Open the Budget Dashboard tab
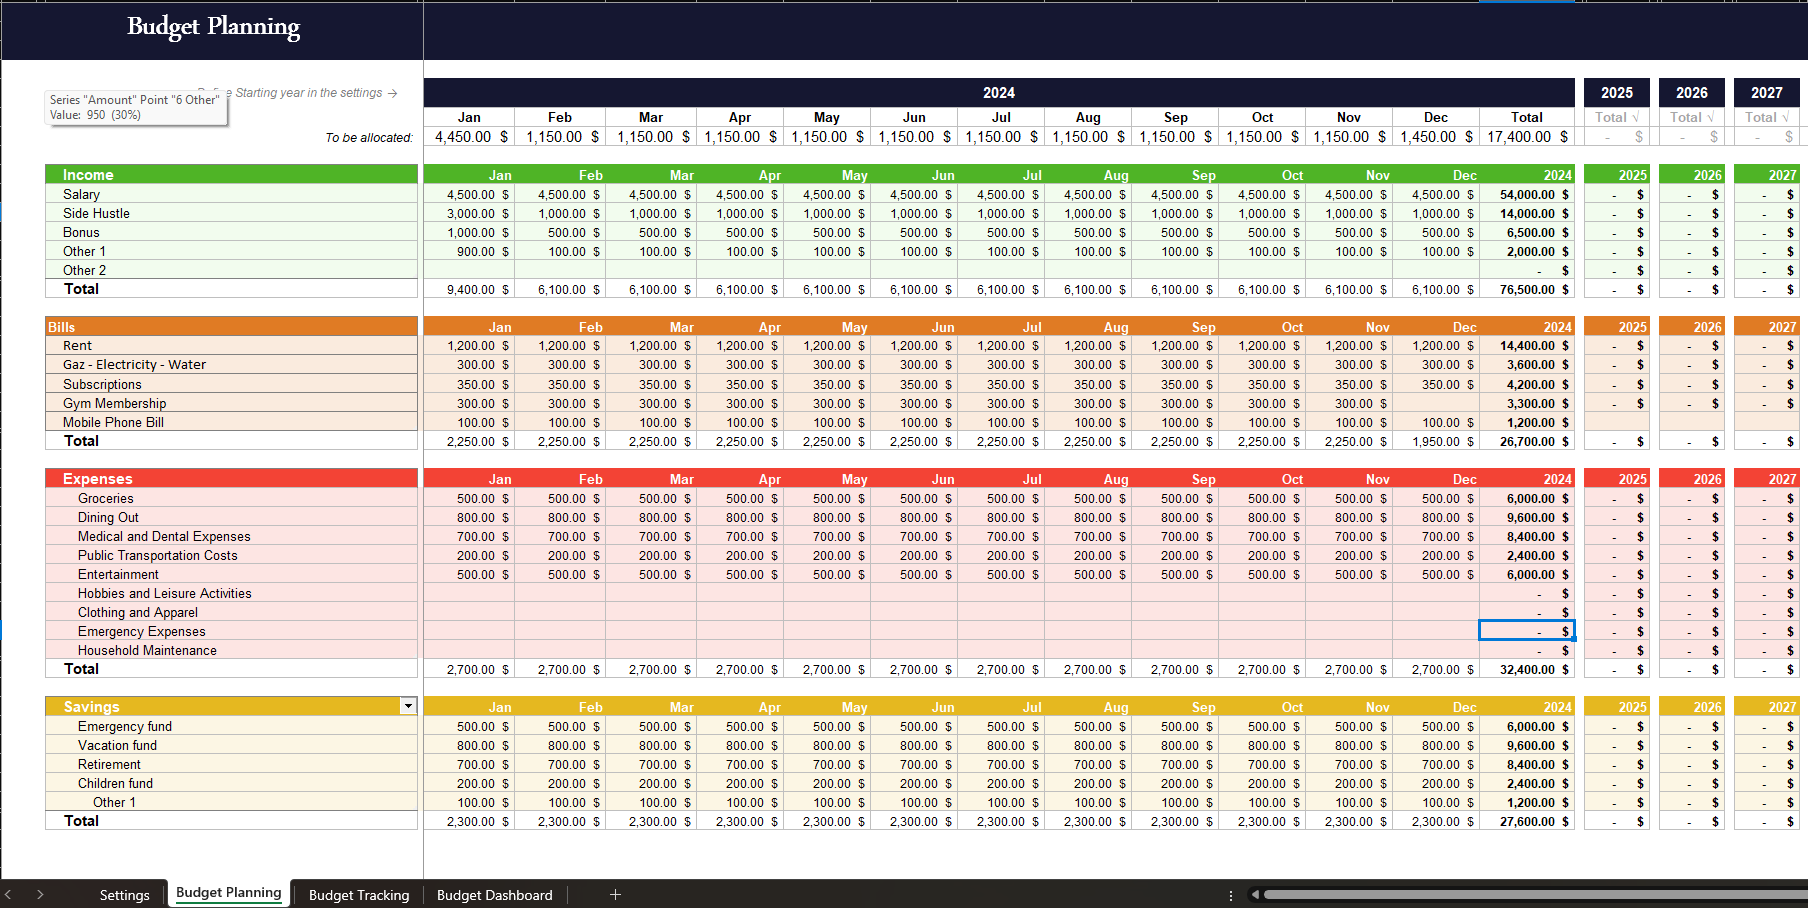The width and height of the screenshot is (1808, 908). click(x=494, y=894)
